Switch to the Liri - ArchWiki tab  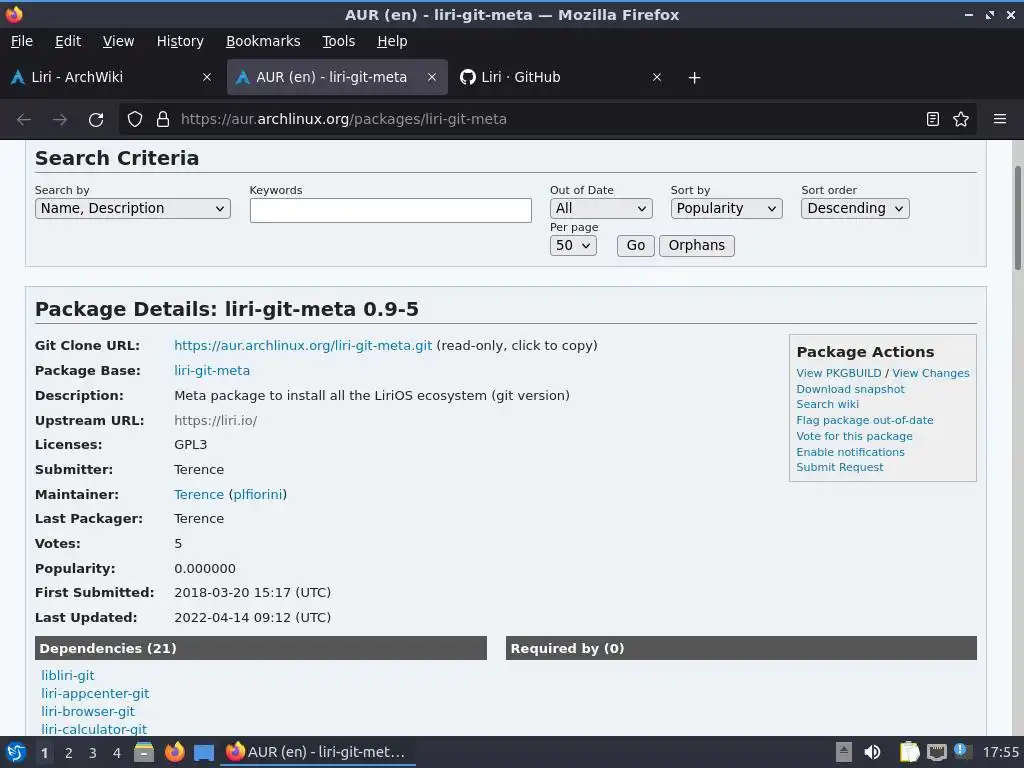tap(110, 77)
